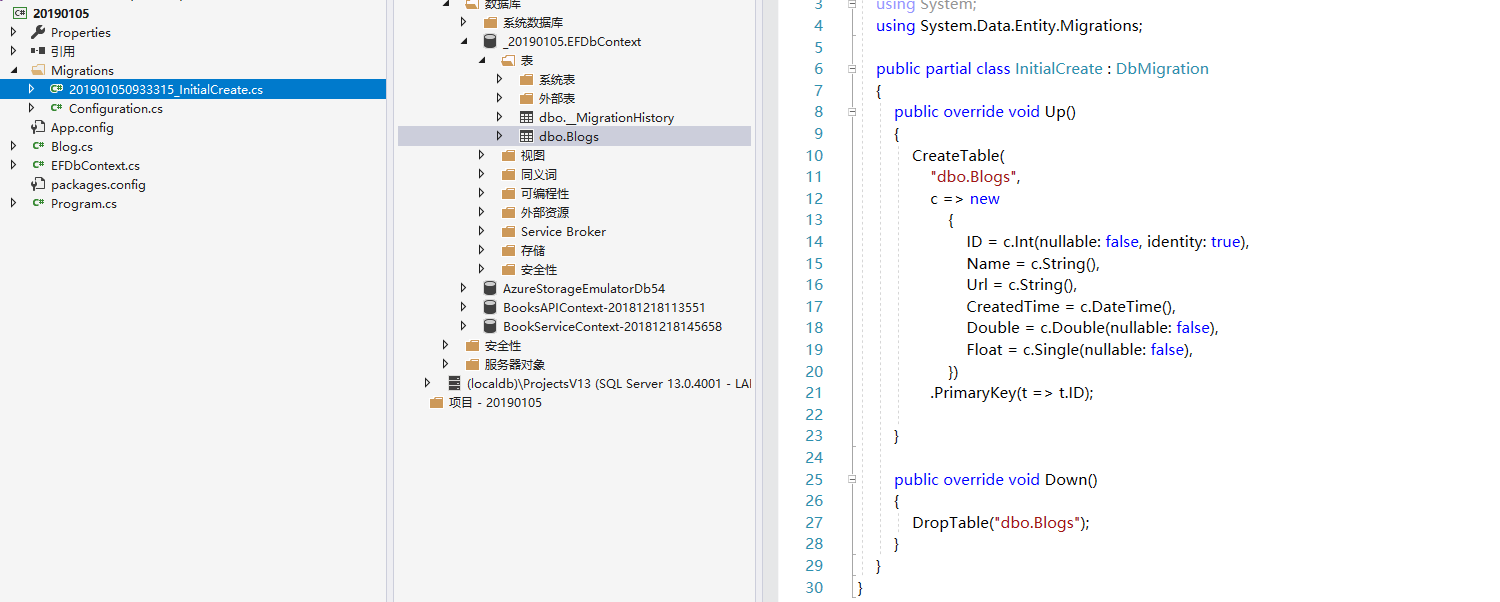Collapse the 表 tables folder arrow
The height and width of the screenshot is (602, 1500).
(x=482, y=61)
